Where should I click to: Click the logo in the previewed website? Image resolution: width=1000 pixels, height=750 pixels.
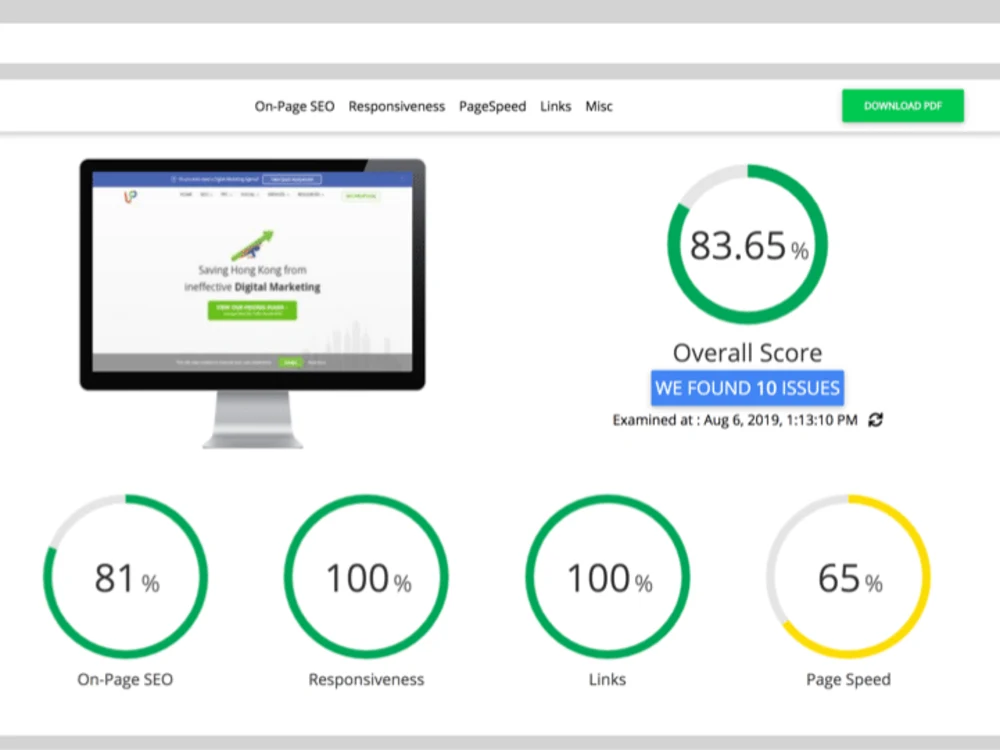[130, 197]
